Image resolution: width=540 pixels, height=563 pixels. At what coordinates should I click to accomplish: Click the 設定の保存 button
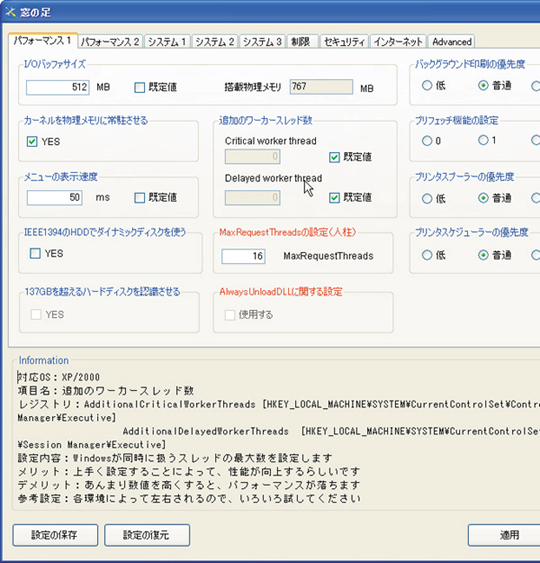[x=55, y=535]
